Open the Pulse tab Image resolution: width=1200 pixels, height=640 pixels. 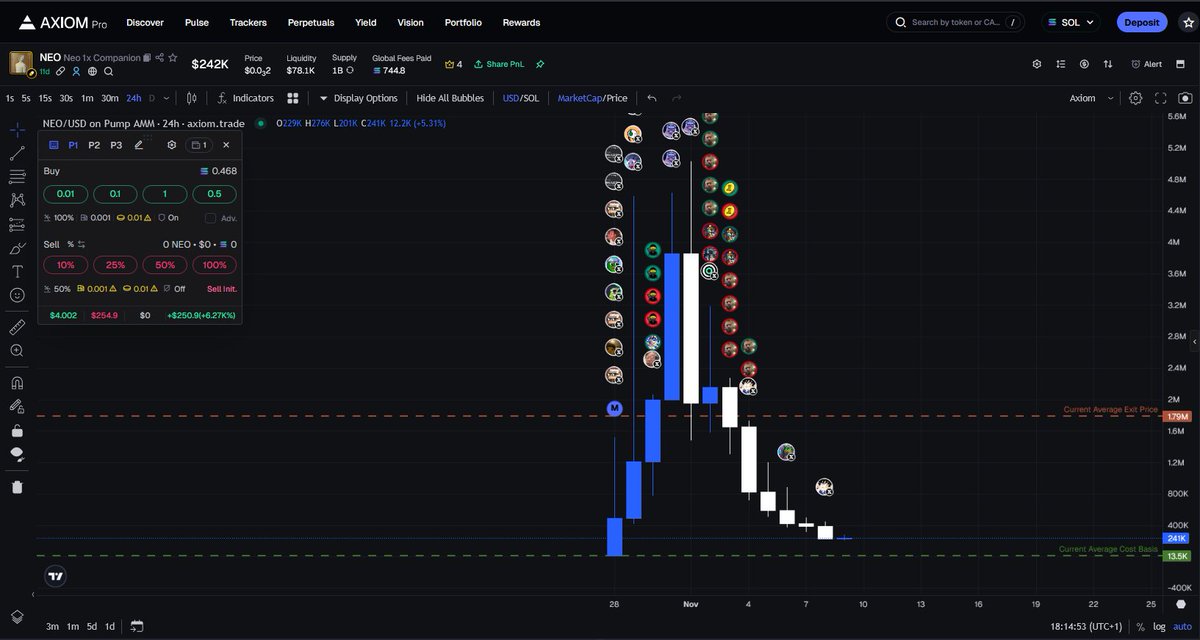(197, 22)
